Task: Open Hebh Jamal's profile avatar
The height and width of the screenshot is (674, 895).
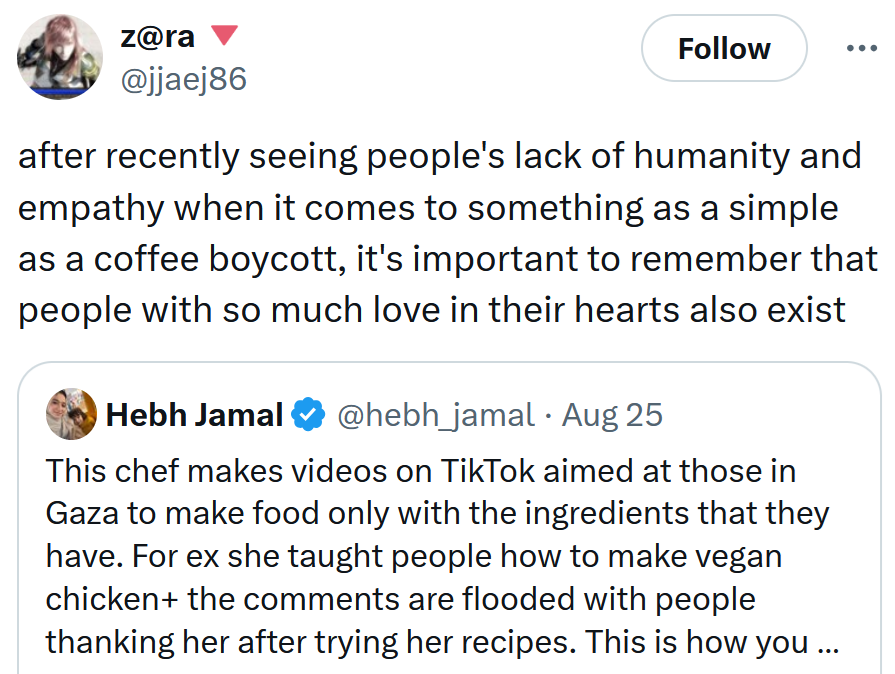Action: point(71,413)
